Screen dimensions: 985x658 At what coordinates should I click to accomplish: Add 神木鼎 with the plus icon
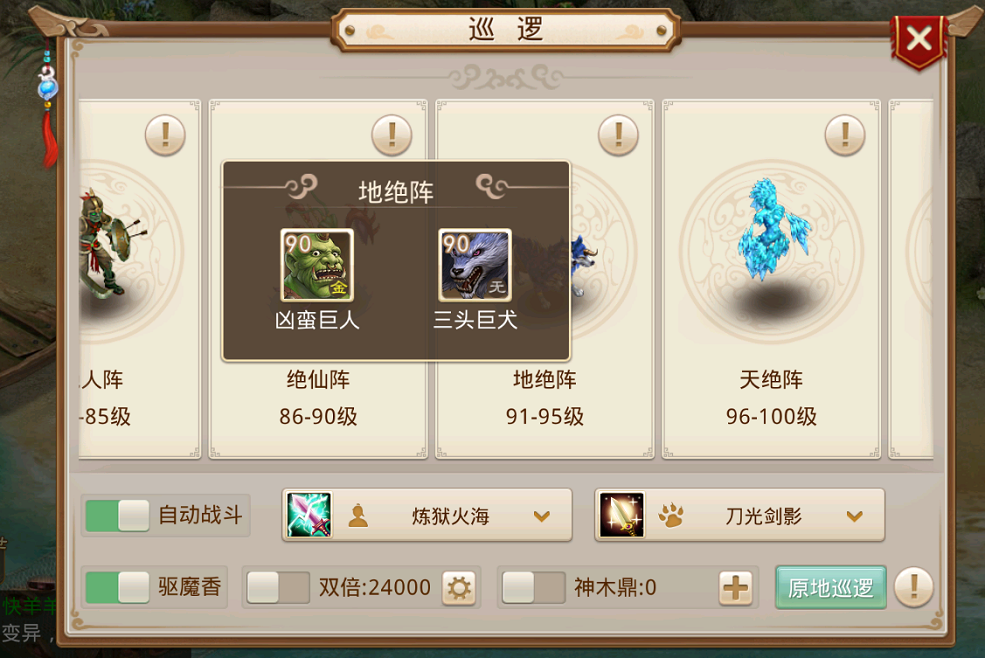(736, 588)
